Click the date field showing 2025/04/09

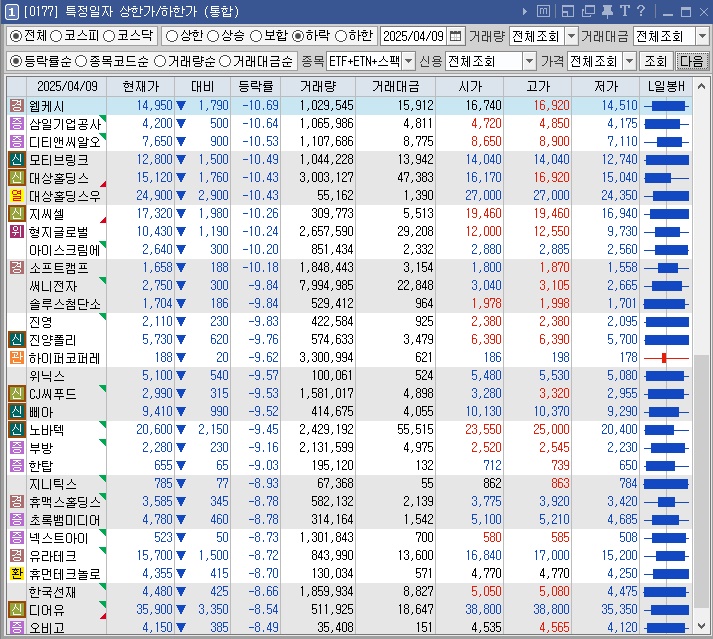pyautogui.click(x=413, y=36)
